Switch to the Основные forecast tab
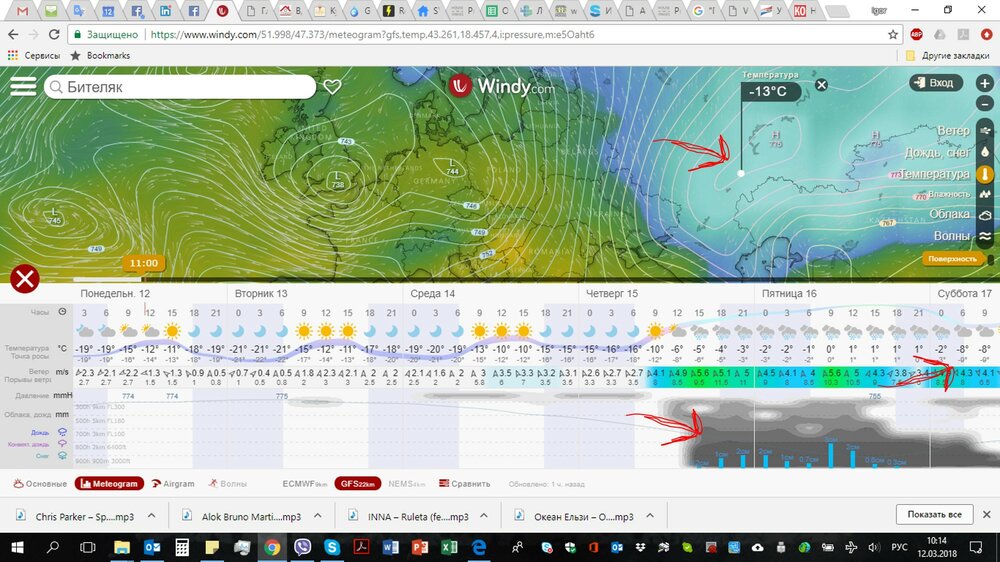The image size is (1000, 562). [x=40, y=484]
